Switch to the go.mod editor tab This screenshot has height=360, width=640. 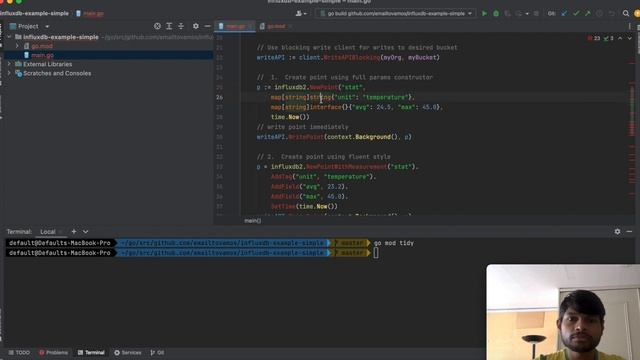(276, 26)
